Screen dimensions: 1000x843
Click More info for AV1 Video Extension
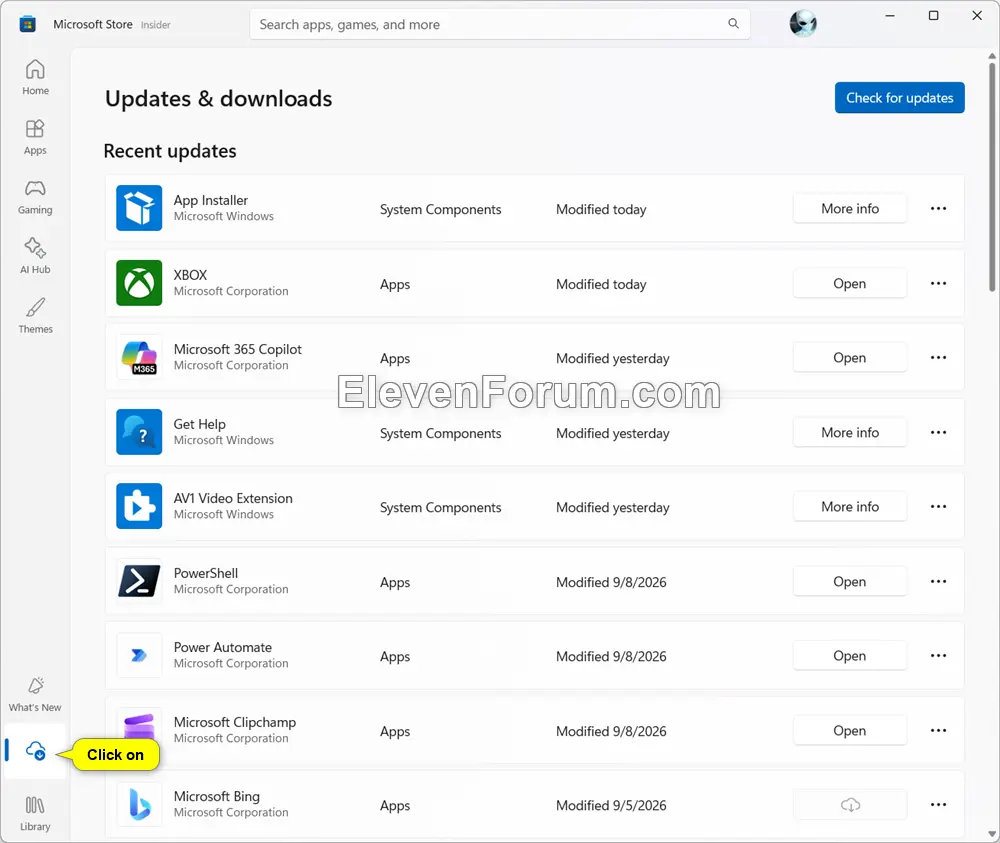(x=850, y=506)
